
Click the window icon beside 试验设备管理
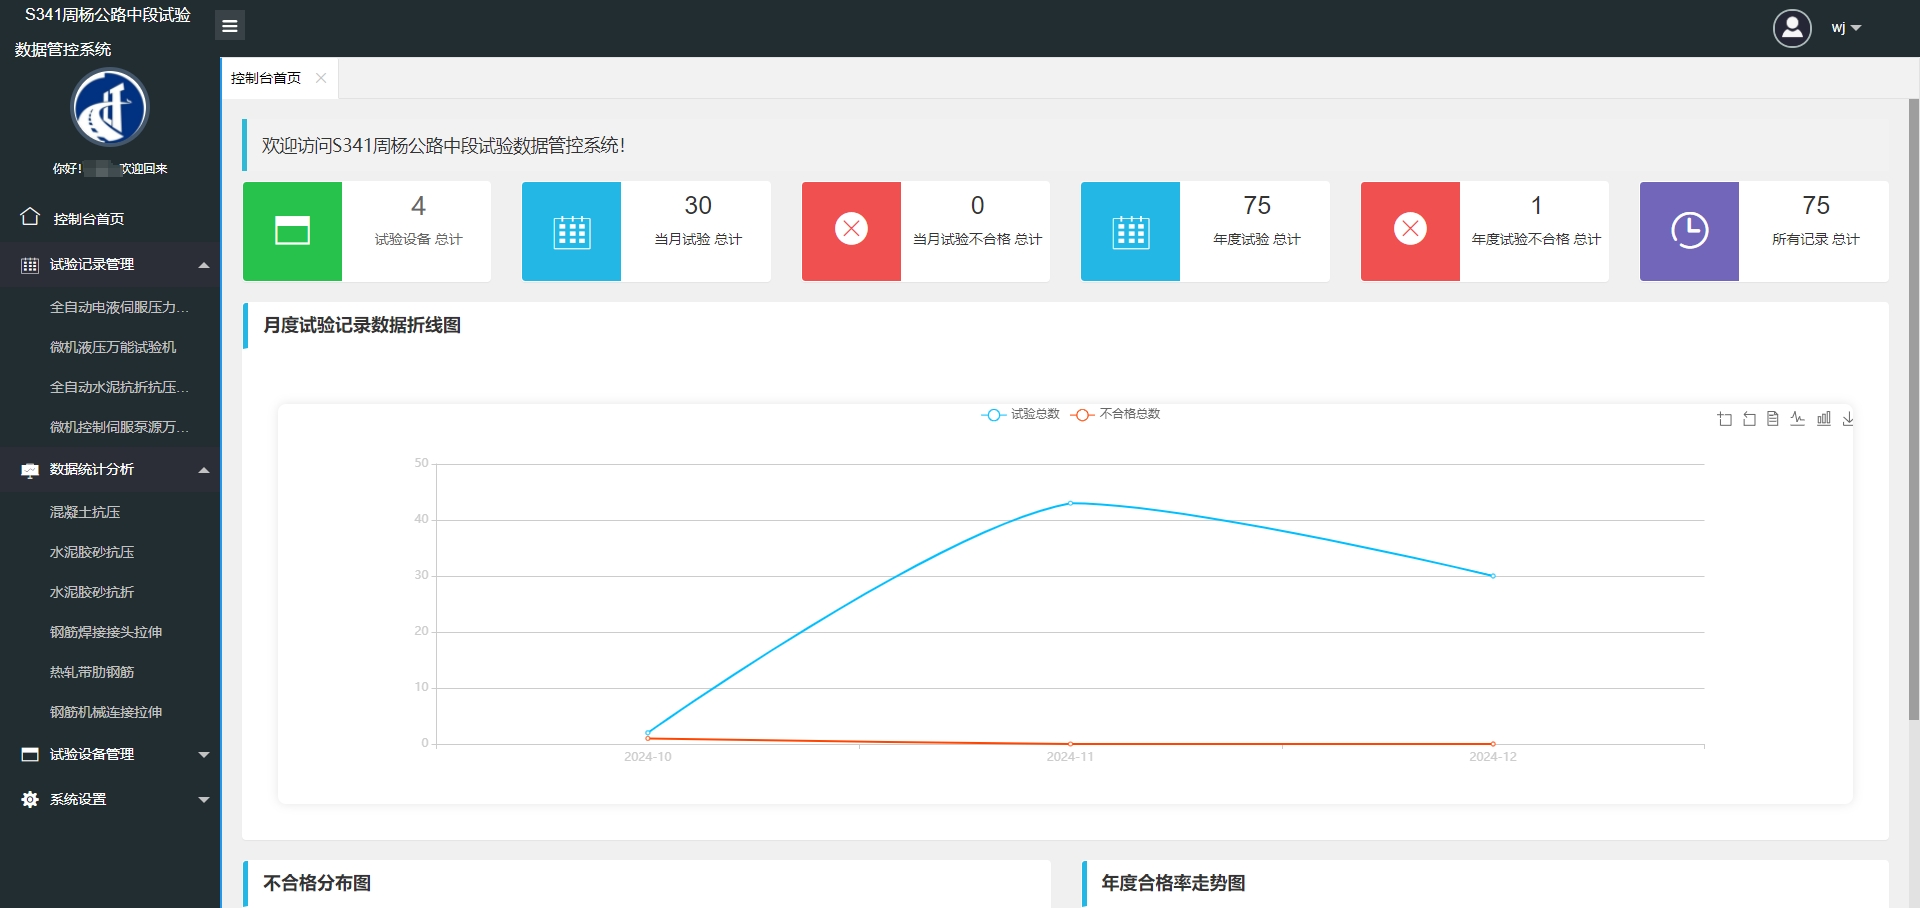click(x=30, y=754)
